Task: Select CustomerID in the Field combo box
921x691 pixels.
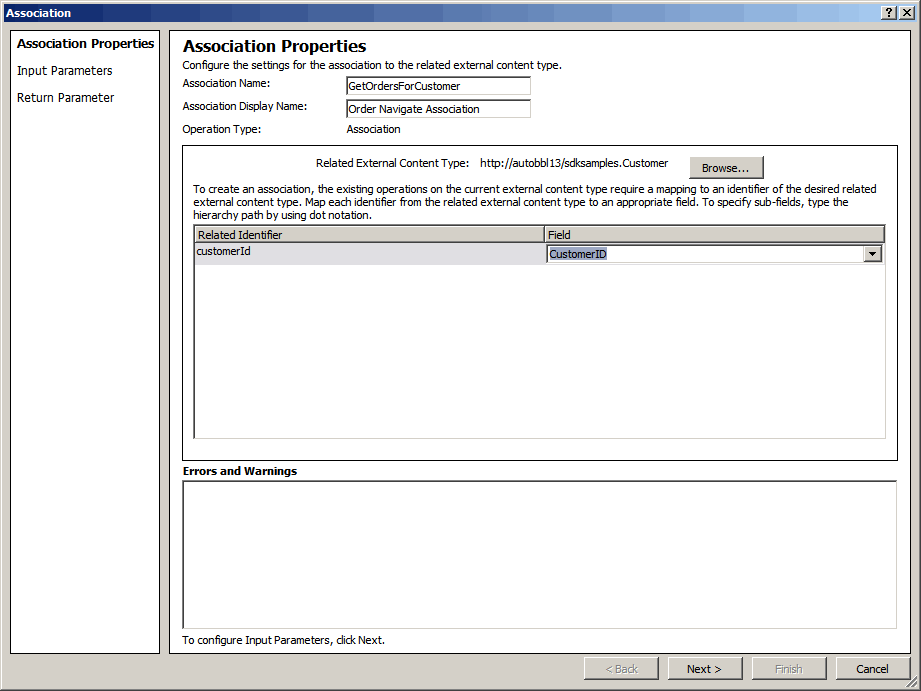Action: pyautogui.click(x=700, y=253)
